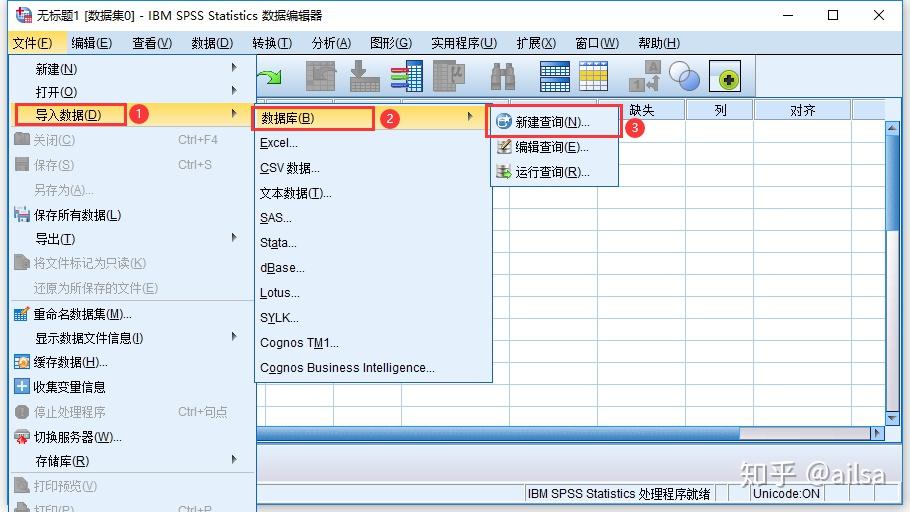
Task: Click the Save All Data disk icon
Action: 21,214
